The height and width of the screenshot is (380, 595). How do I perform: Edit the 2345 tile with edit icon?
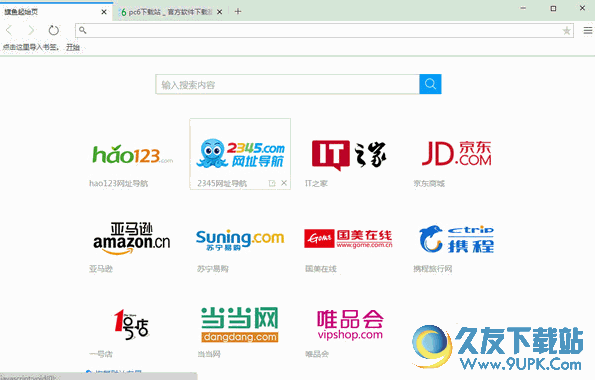click(272, 183)
